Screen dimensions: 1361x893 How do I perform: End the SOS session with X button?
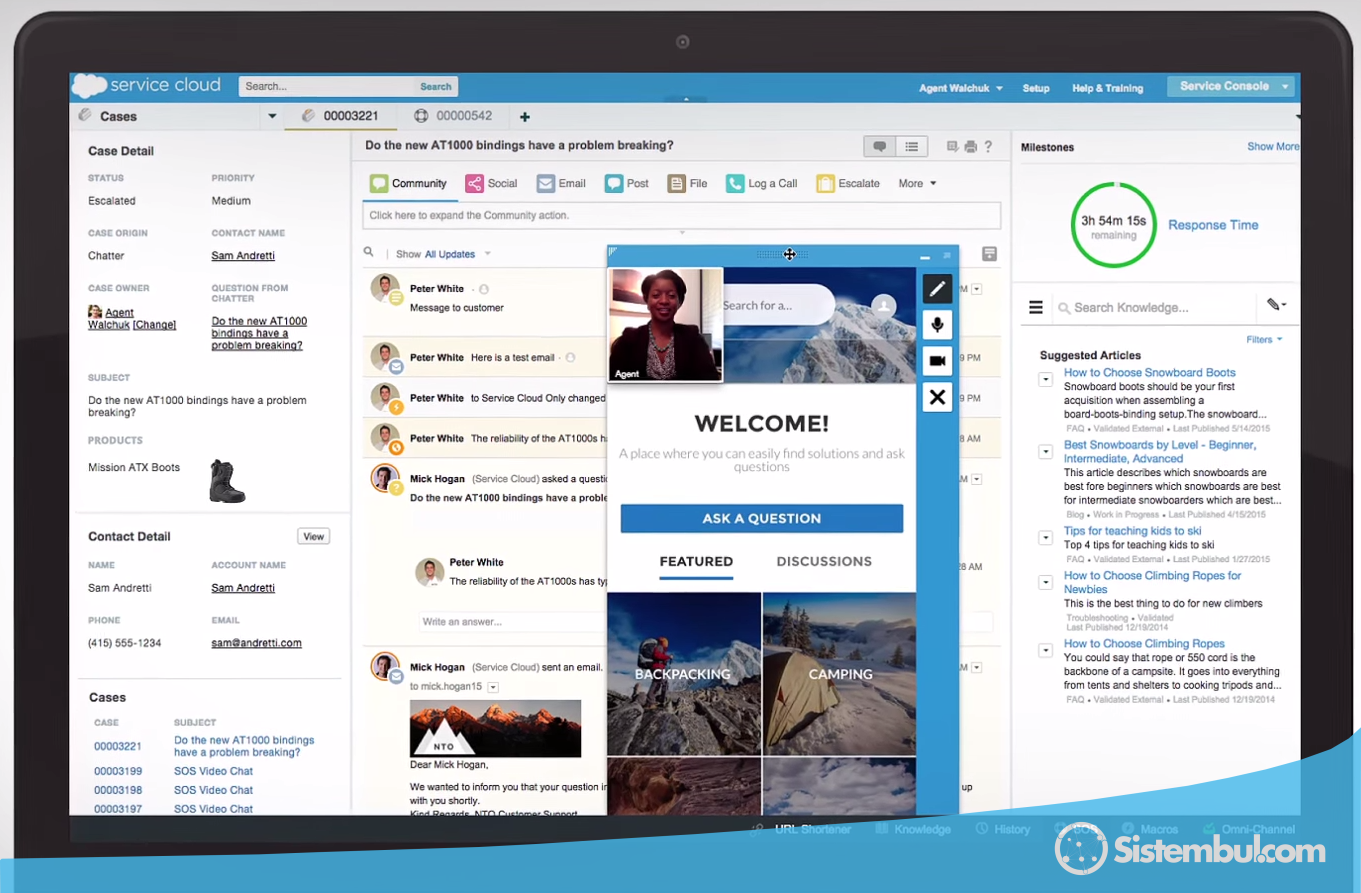point(937,397)
